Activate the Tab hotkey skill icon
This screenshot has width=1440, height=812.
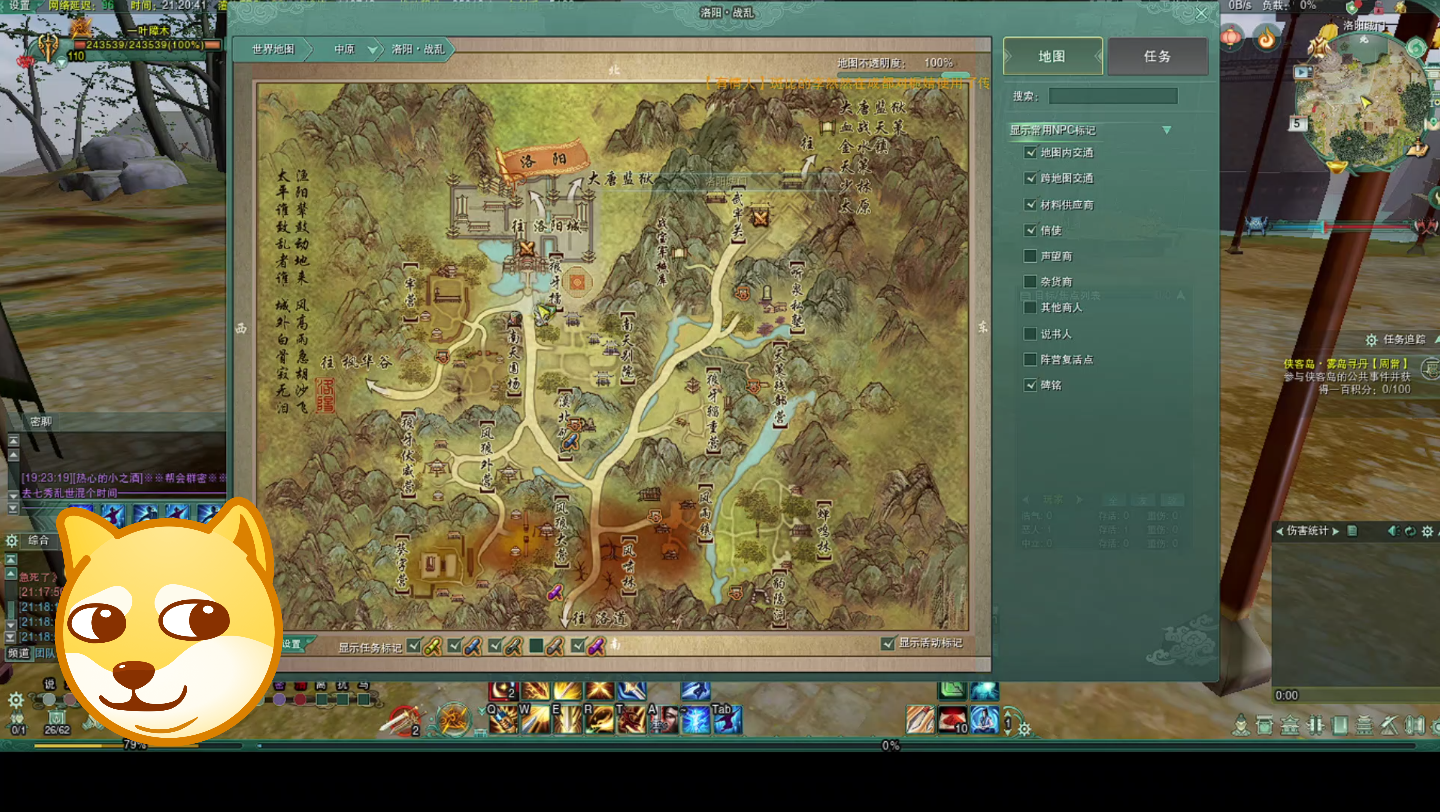[x=728, y=720]
